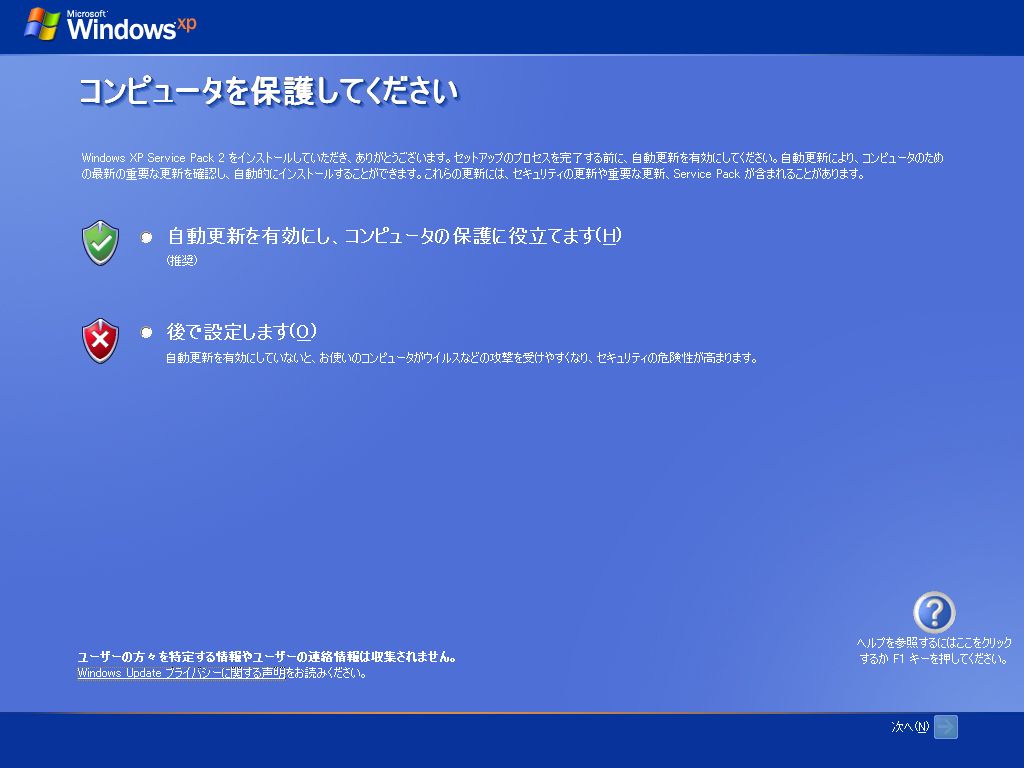1024x768 pixels.
Task: Select the enable automatic updates radio button
Action: [x=146, y=237]
